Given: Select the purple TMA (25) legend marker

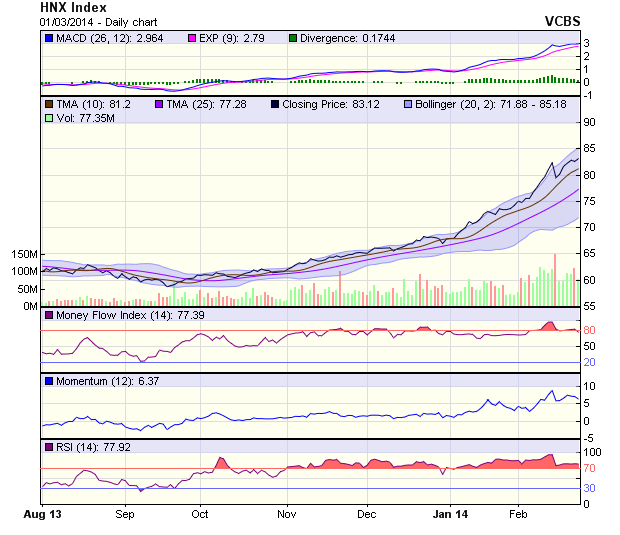Looking at the screenshot, I should [159, 104].
